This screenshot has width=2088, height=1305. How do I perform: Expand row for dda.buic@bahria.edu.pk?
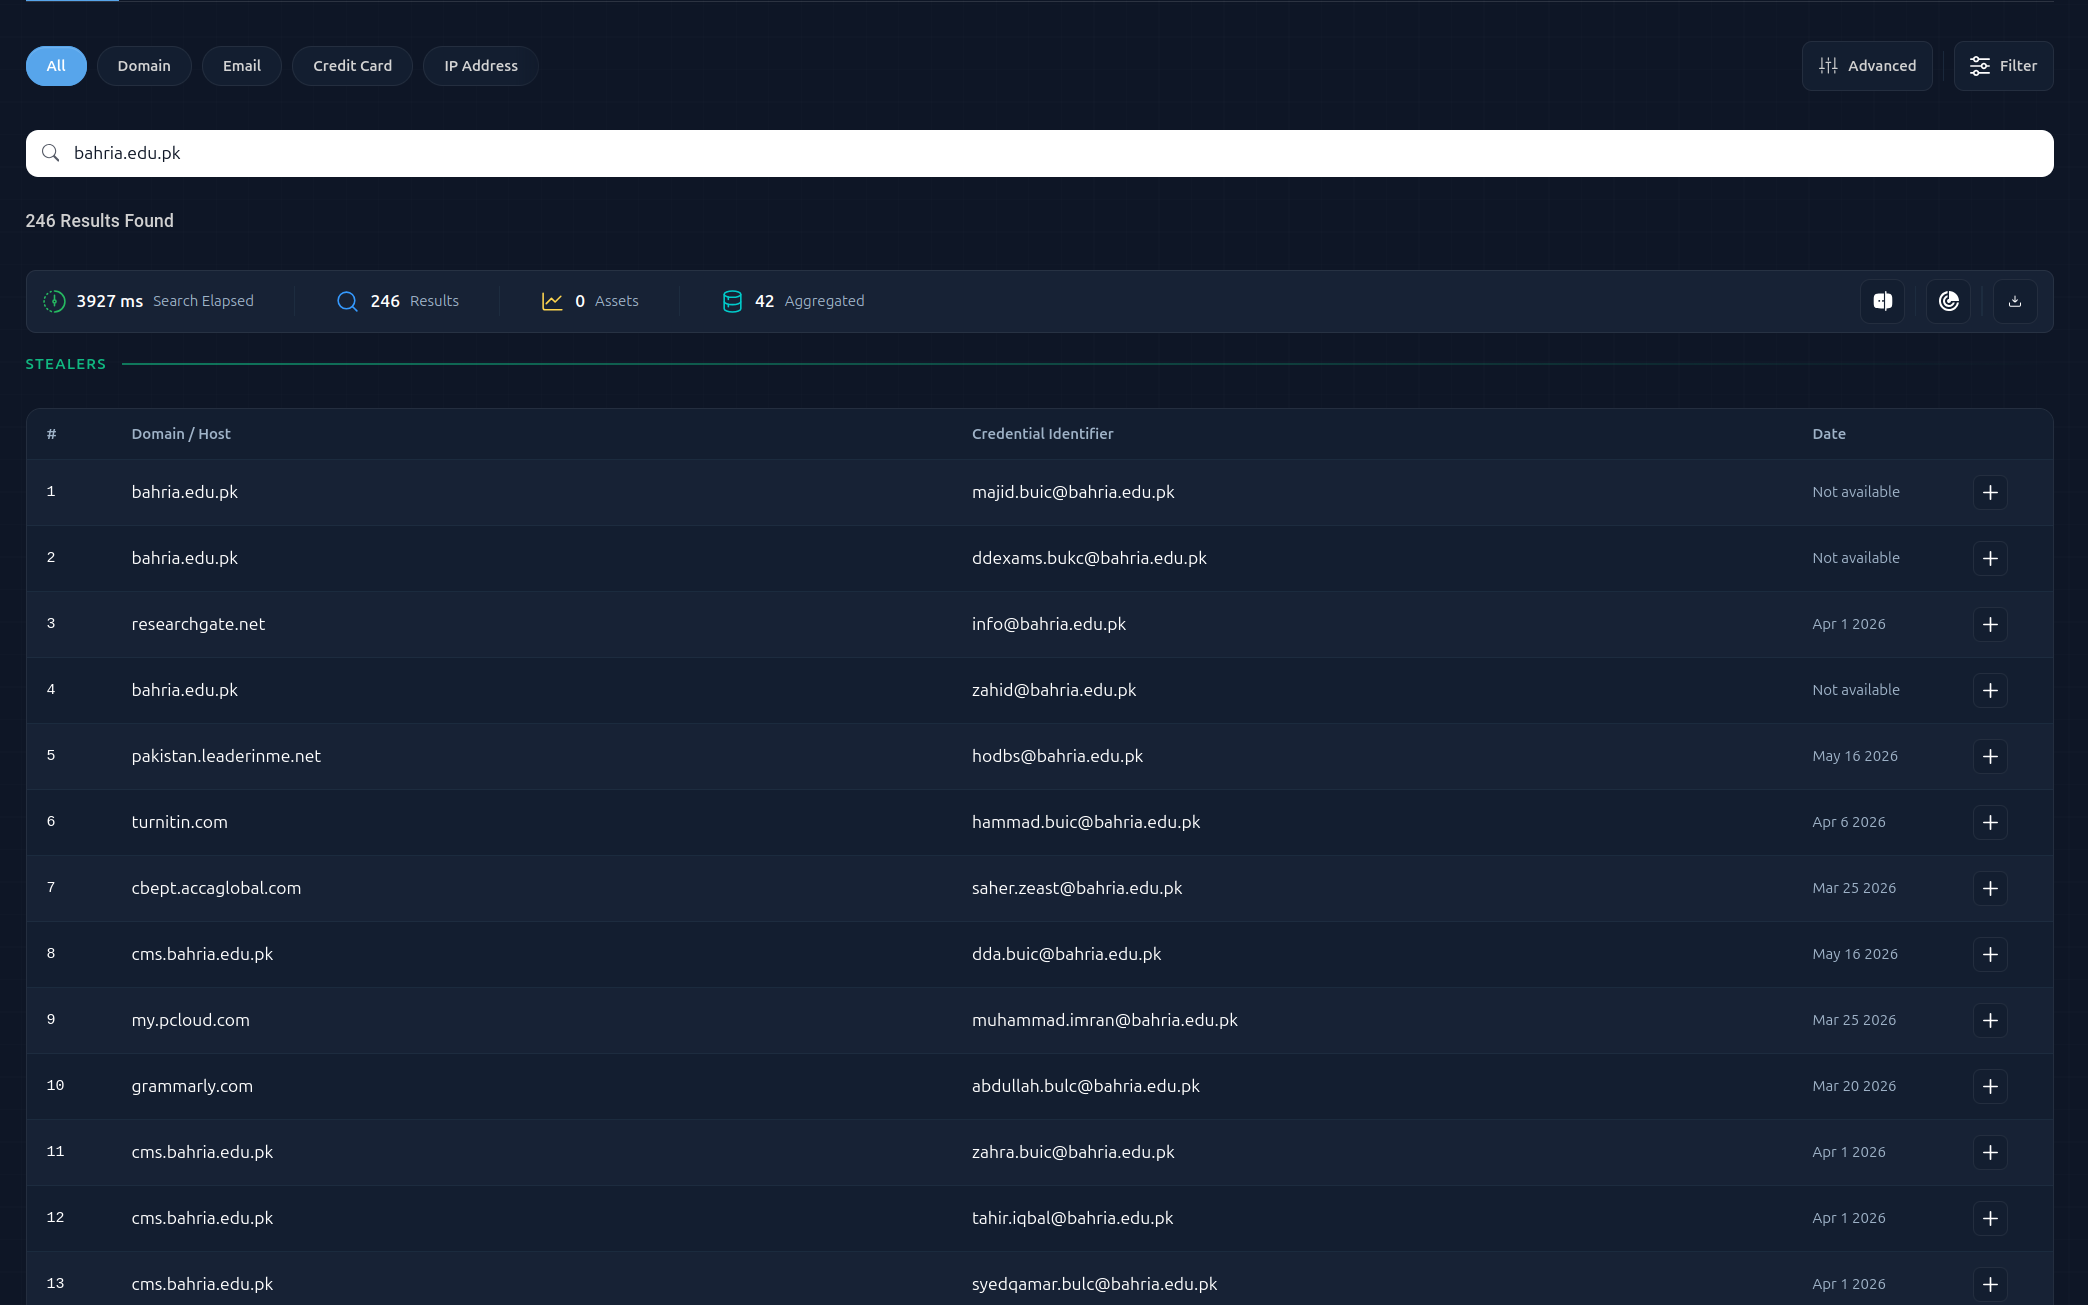coord(1990,954)
